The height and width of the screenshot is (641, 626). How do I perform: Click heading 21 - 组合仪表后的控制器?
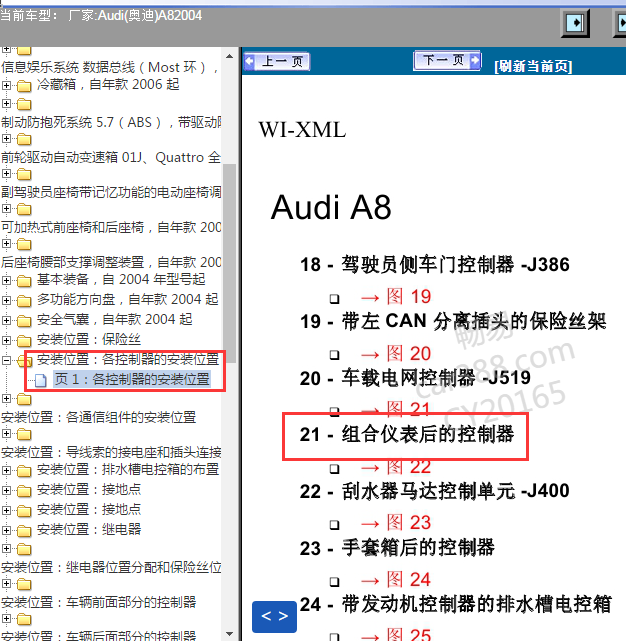point(407,434)
